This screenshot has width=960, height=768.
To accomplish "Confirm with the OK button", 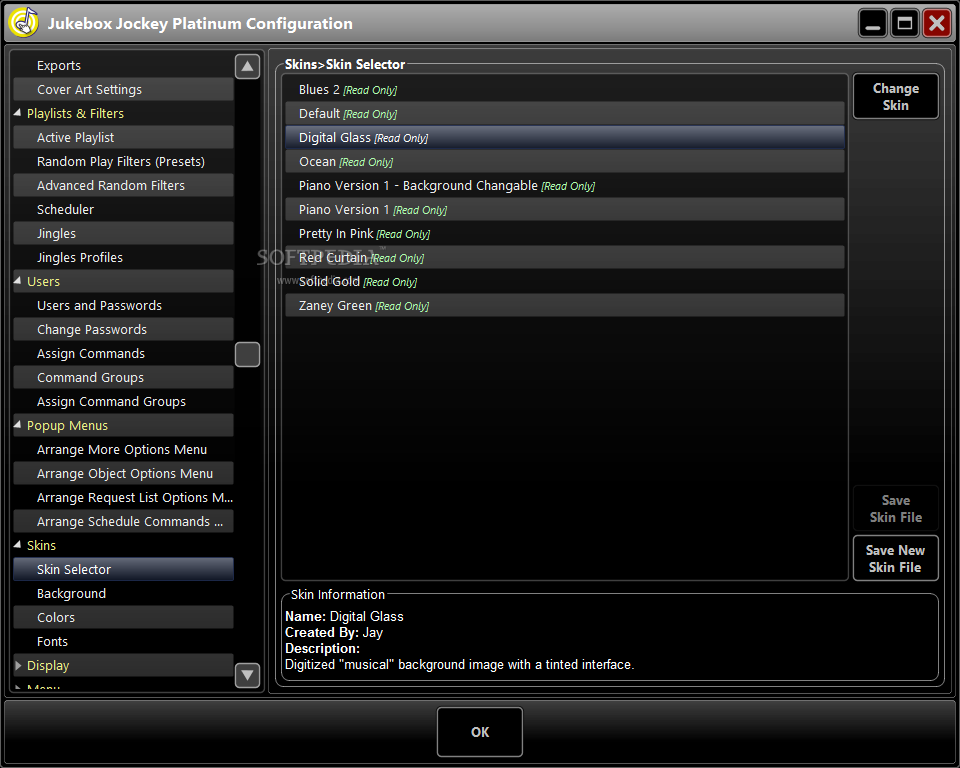I will (480, 732).
